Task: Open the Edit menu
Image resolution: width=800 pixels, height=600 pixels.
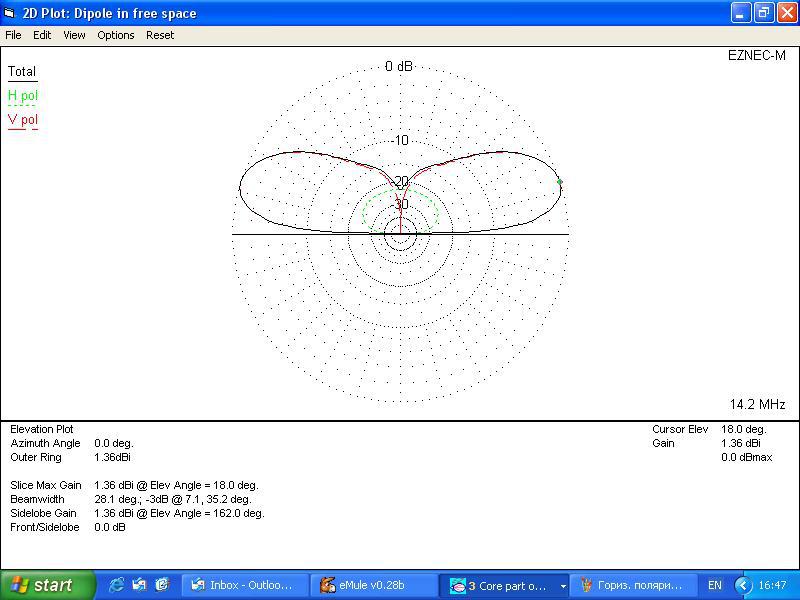Action: [42, 35]
